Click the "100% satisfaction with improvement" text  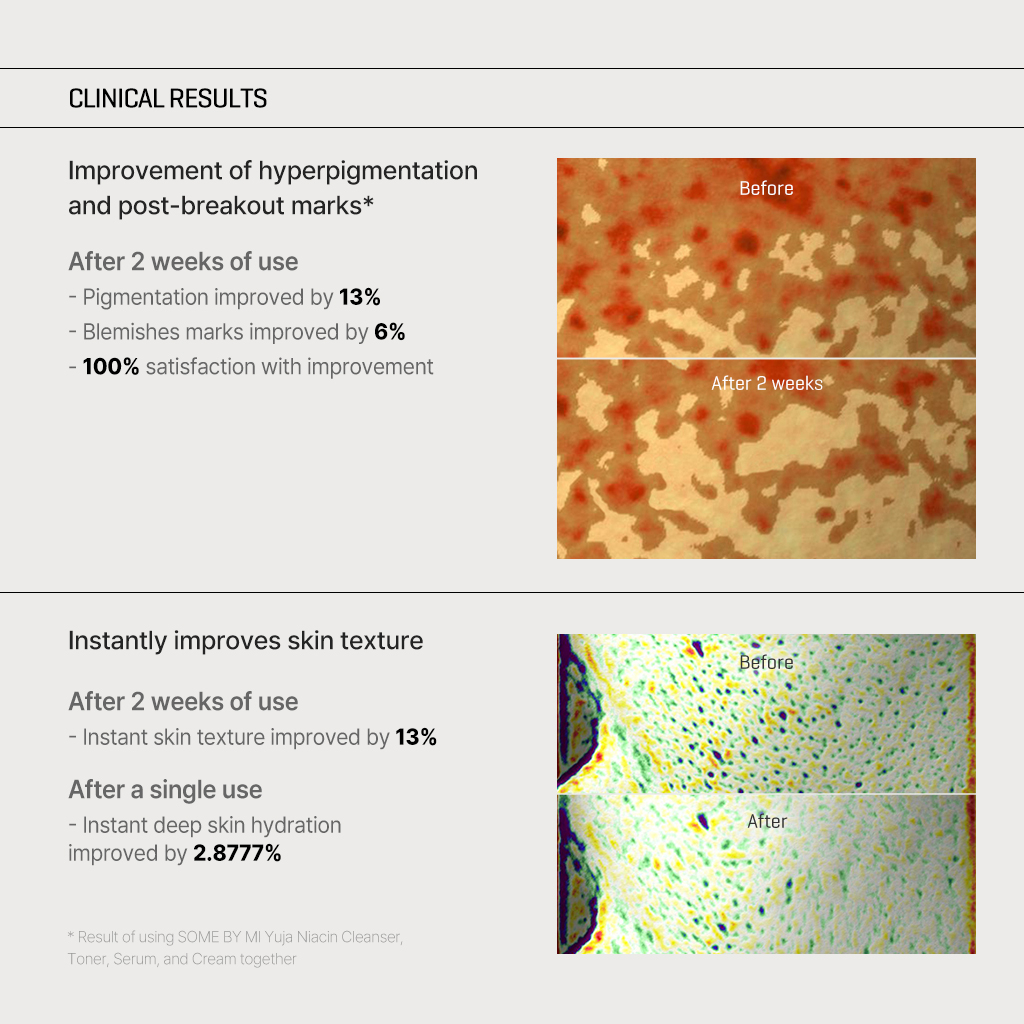[x=257, y=367]
